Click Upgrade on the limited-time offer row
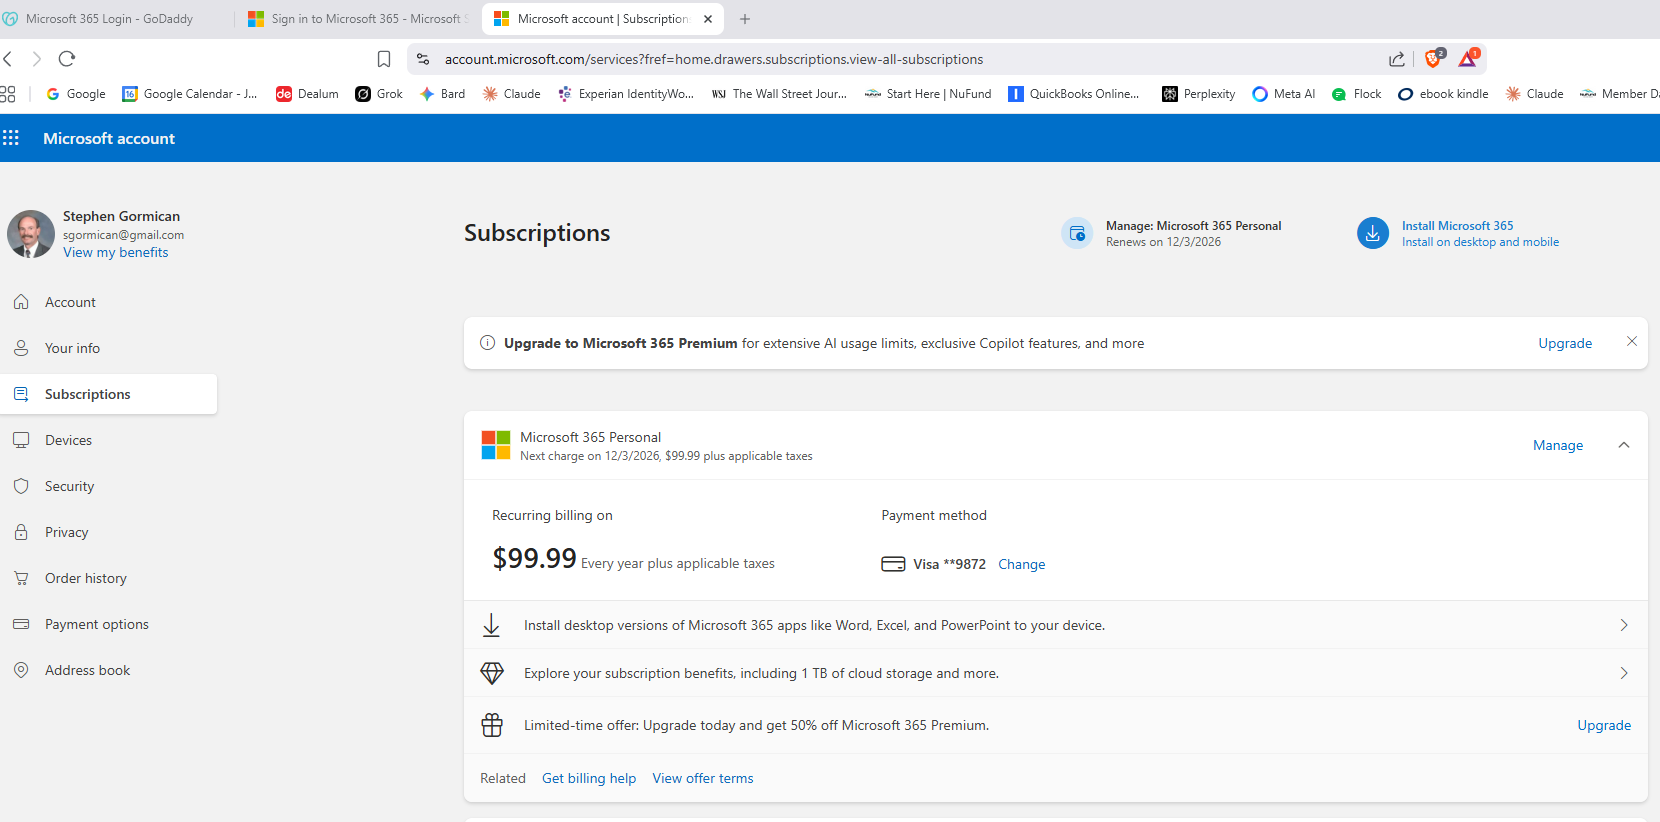 point(1604,725)
